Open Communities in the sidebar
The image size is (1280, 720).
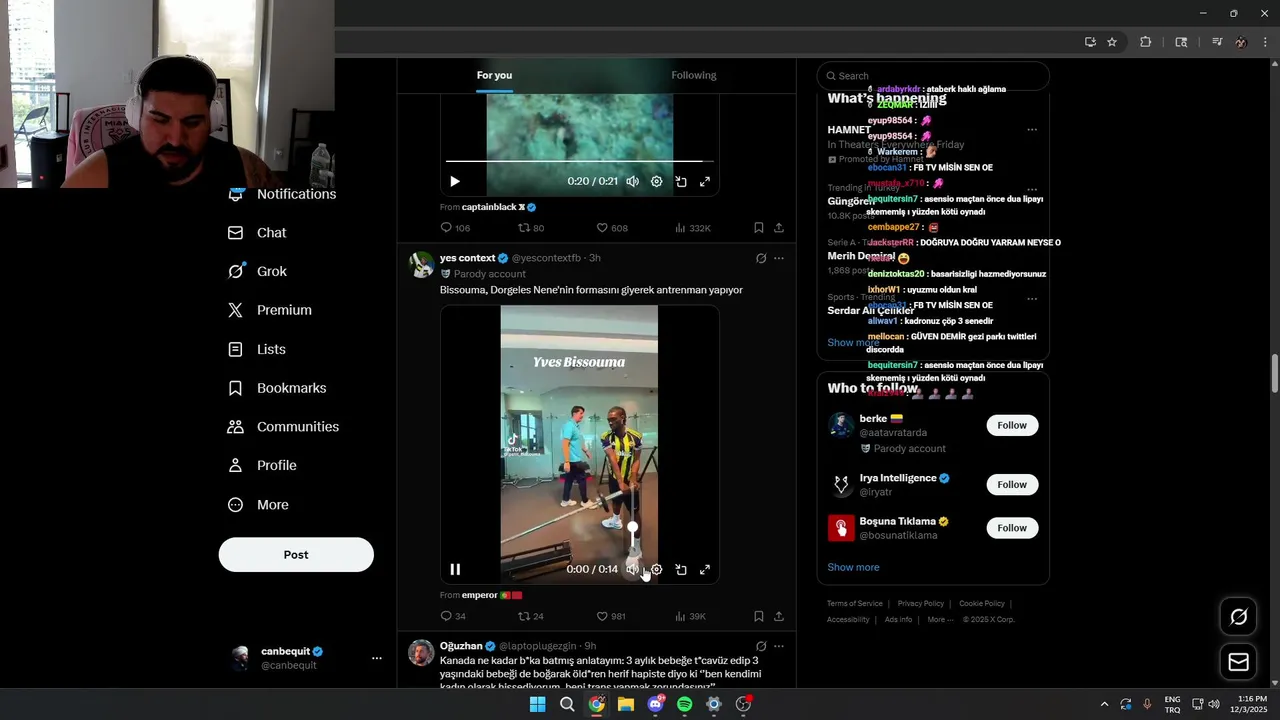coord(283,426)
